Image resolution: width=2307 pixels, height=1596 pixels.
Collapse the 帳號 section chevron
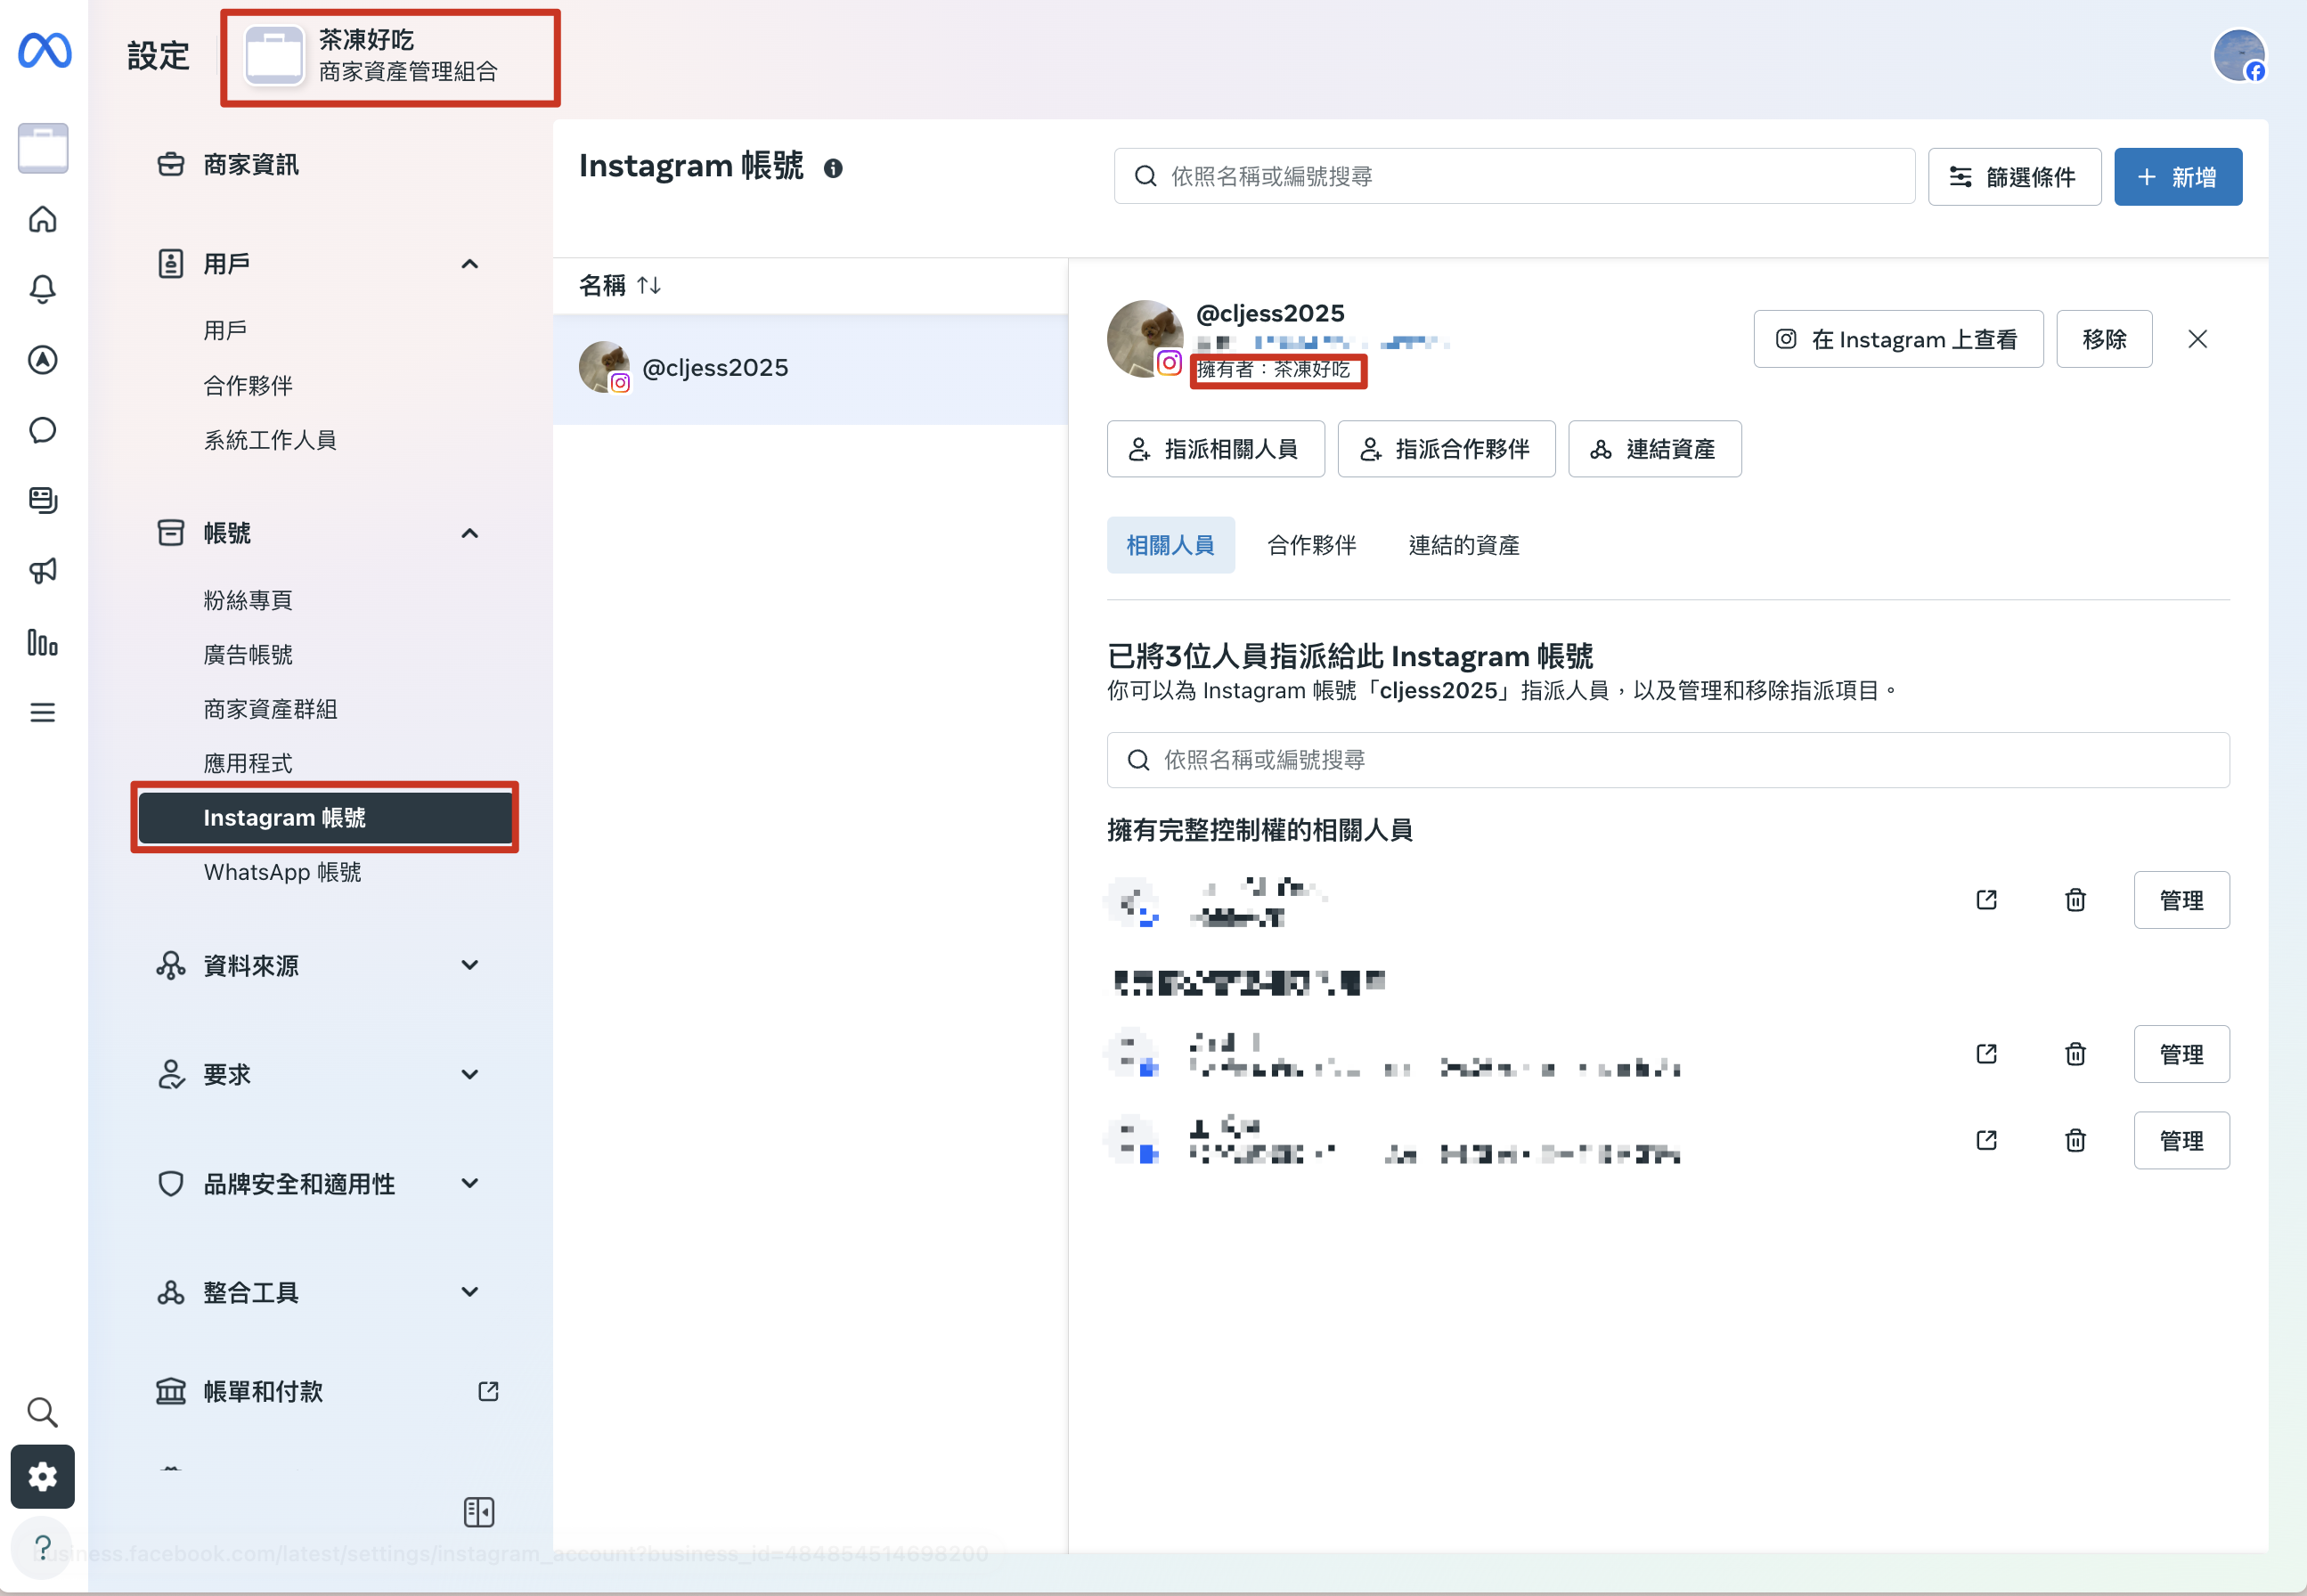[x=470, y=533]
